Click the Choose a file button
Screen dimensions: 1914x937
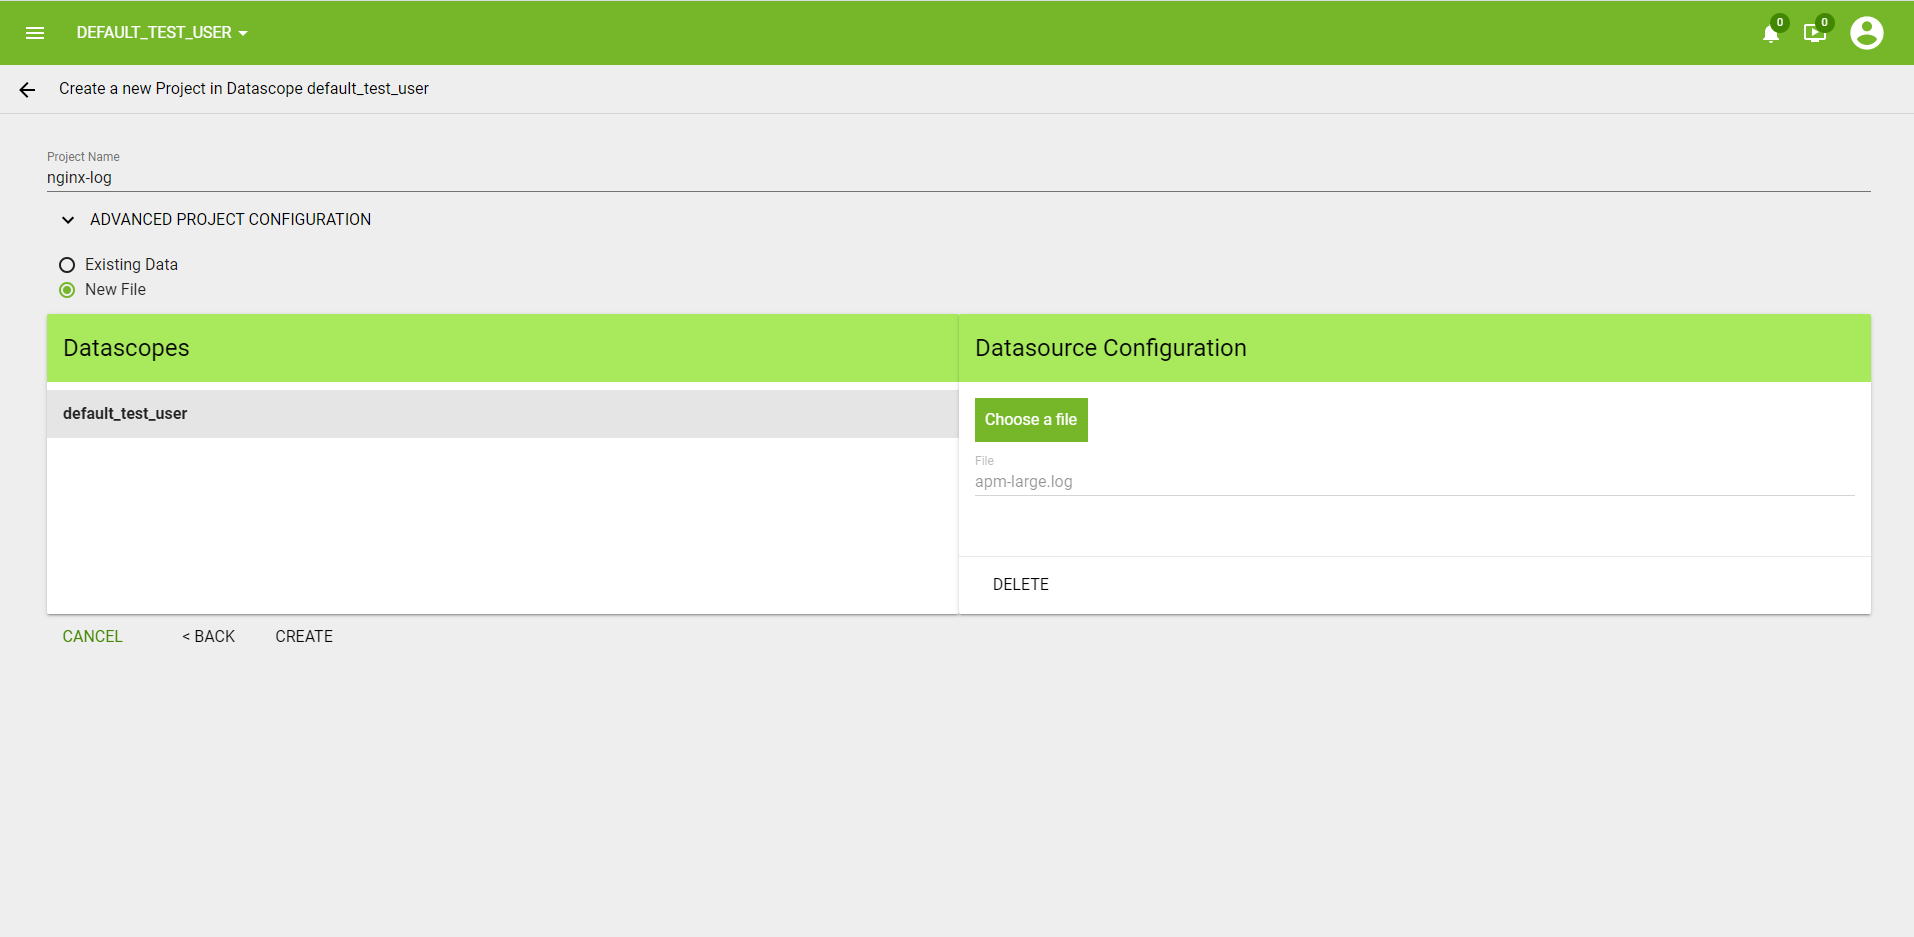pos(1031,420)
